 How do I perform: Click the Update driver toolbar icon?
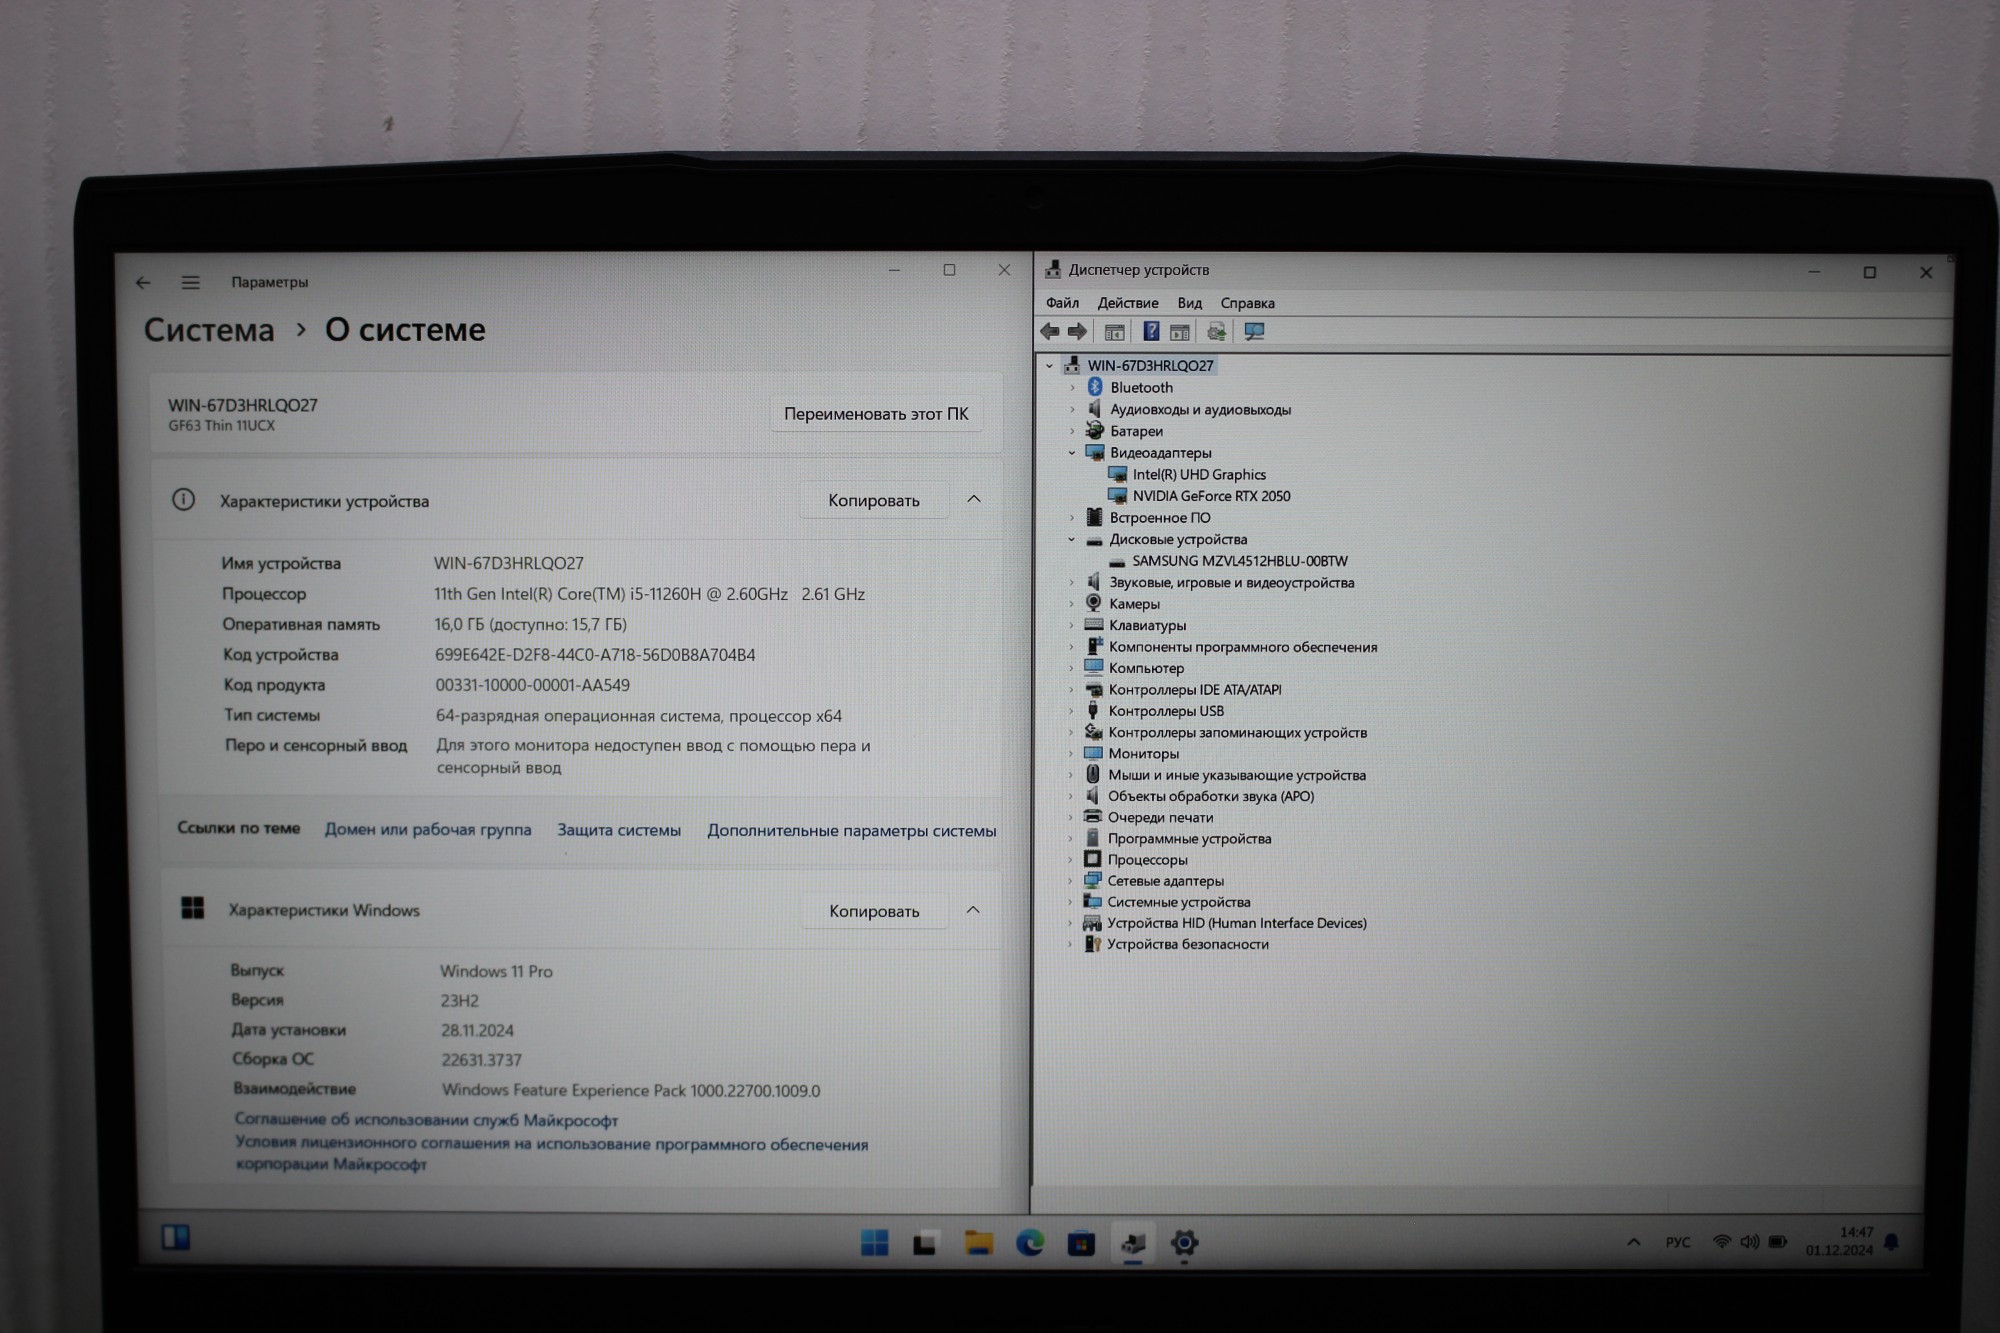[x=1216, y=331]
